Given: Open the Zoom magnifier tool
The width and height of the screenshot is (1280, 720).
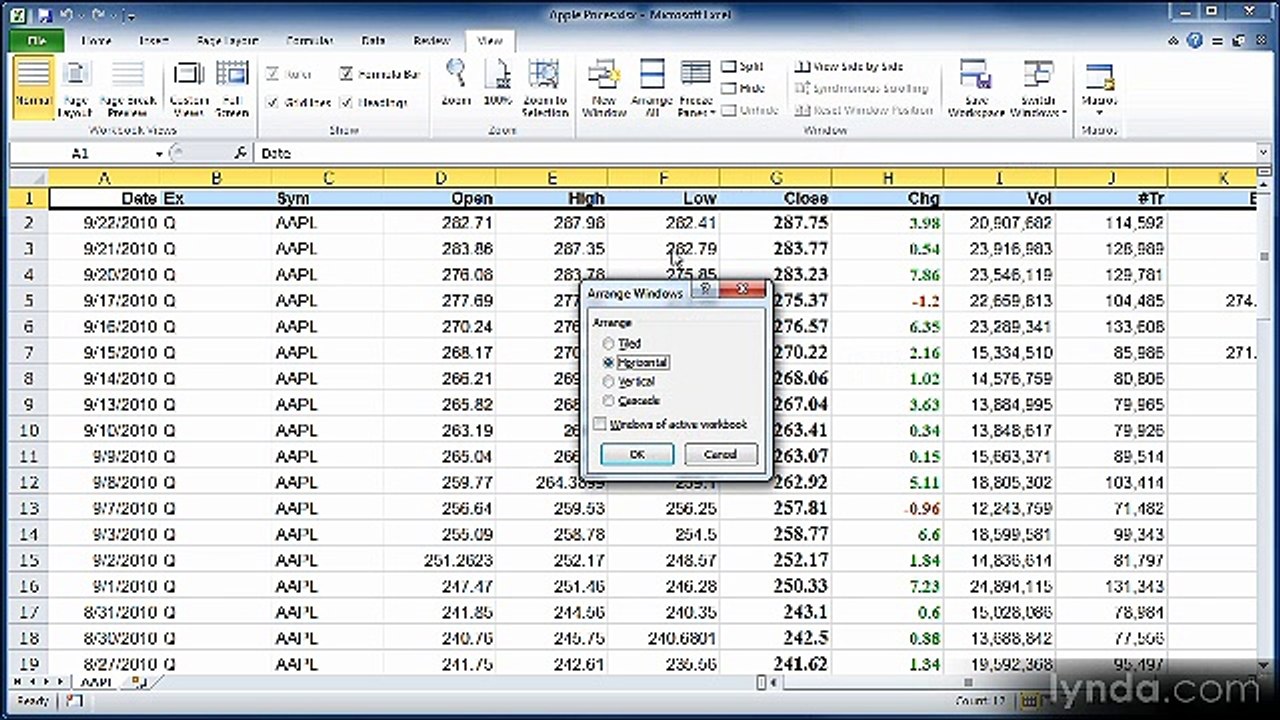Looking at the screenshot, I should [456, 83].
